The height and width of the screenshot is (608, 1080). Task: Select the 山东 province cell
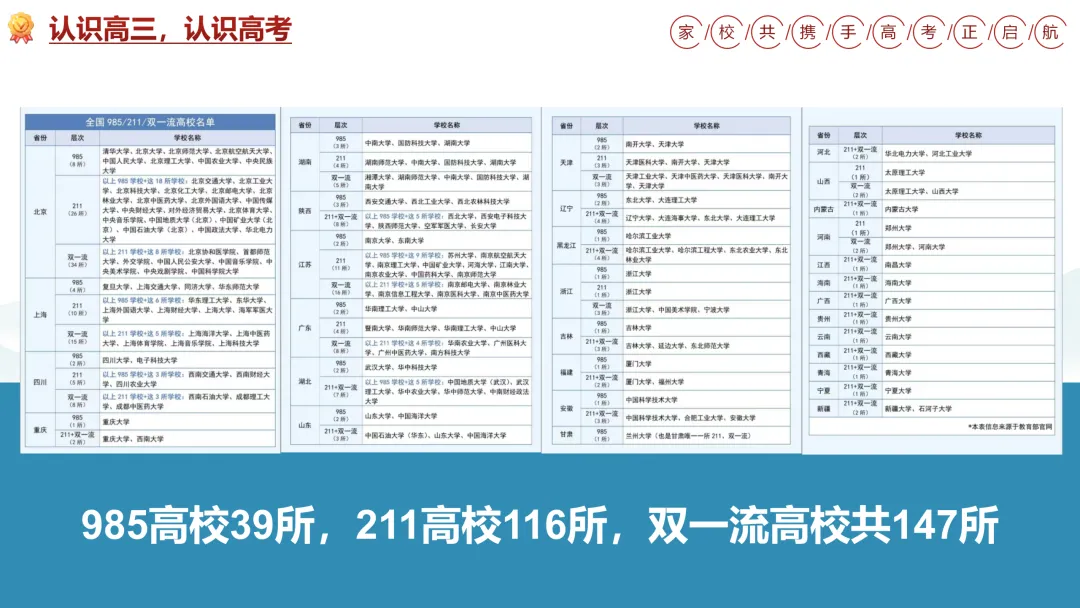pyautogui.click(x=305, y=425)
